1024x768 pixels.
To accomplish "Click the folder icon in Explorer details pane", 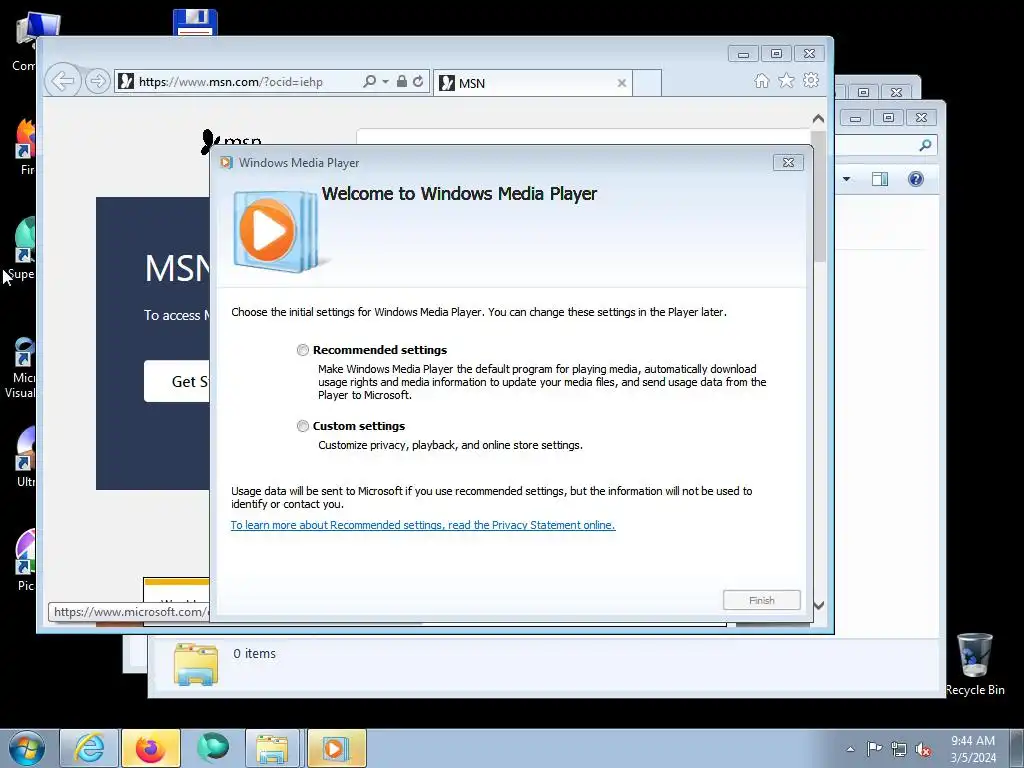I will [x=196, y=664].
